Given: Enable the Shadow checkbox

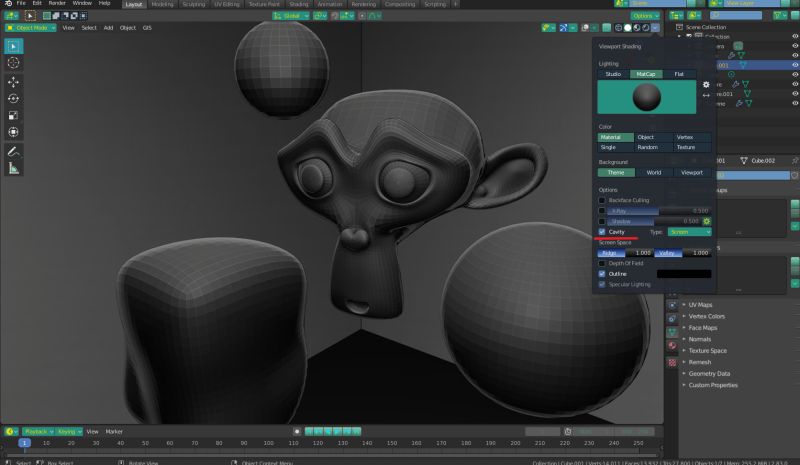Looking at the screenshot, I should (x=602, y=222).
